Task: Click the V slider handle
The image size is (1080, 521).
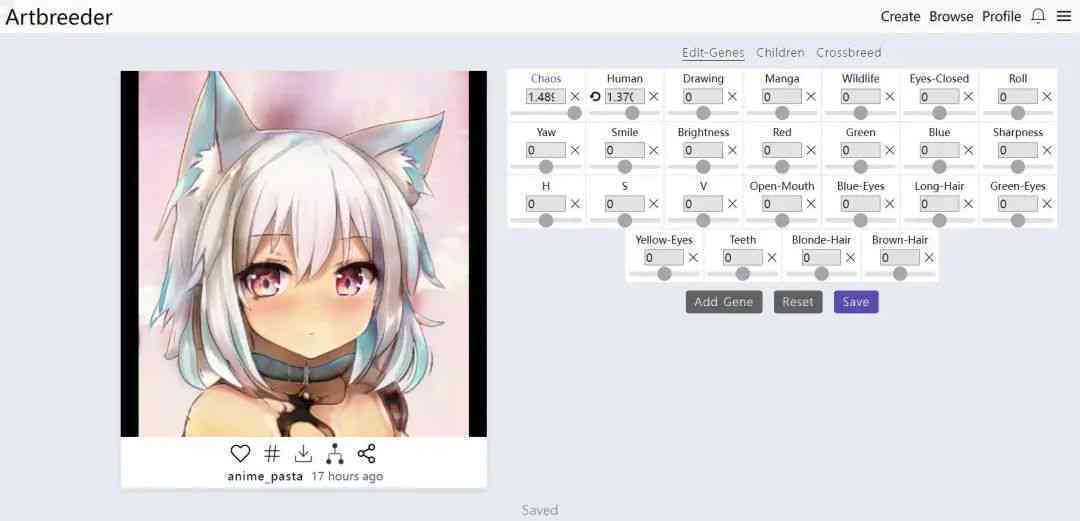Action: 703,221
